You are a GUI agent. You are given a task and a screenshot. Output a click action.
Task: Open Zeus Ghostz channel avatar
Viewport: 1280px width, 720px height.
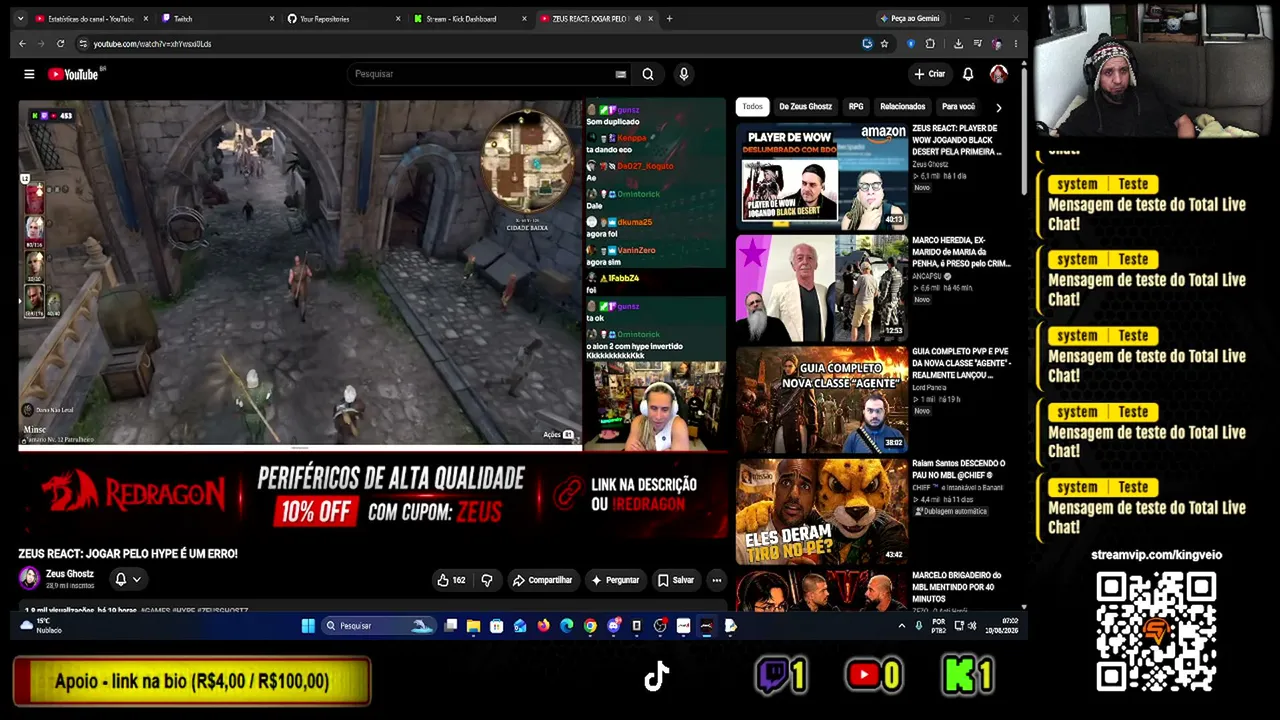coord(29,579)
